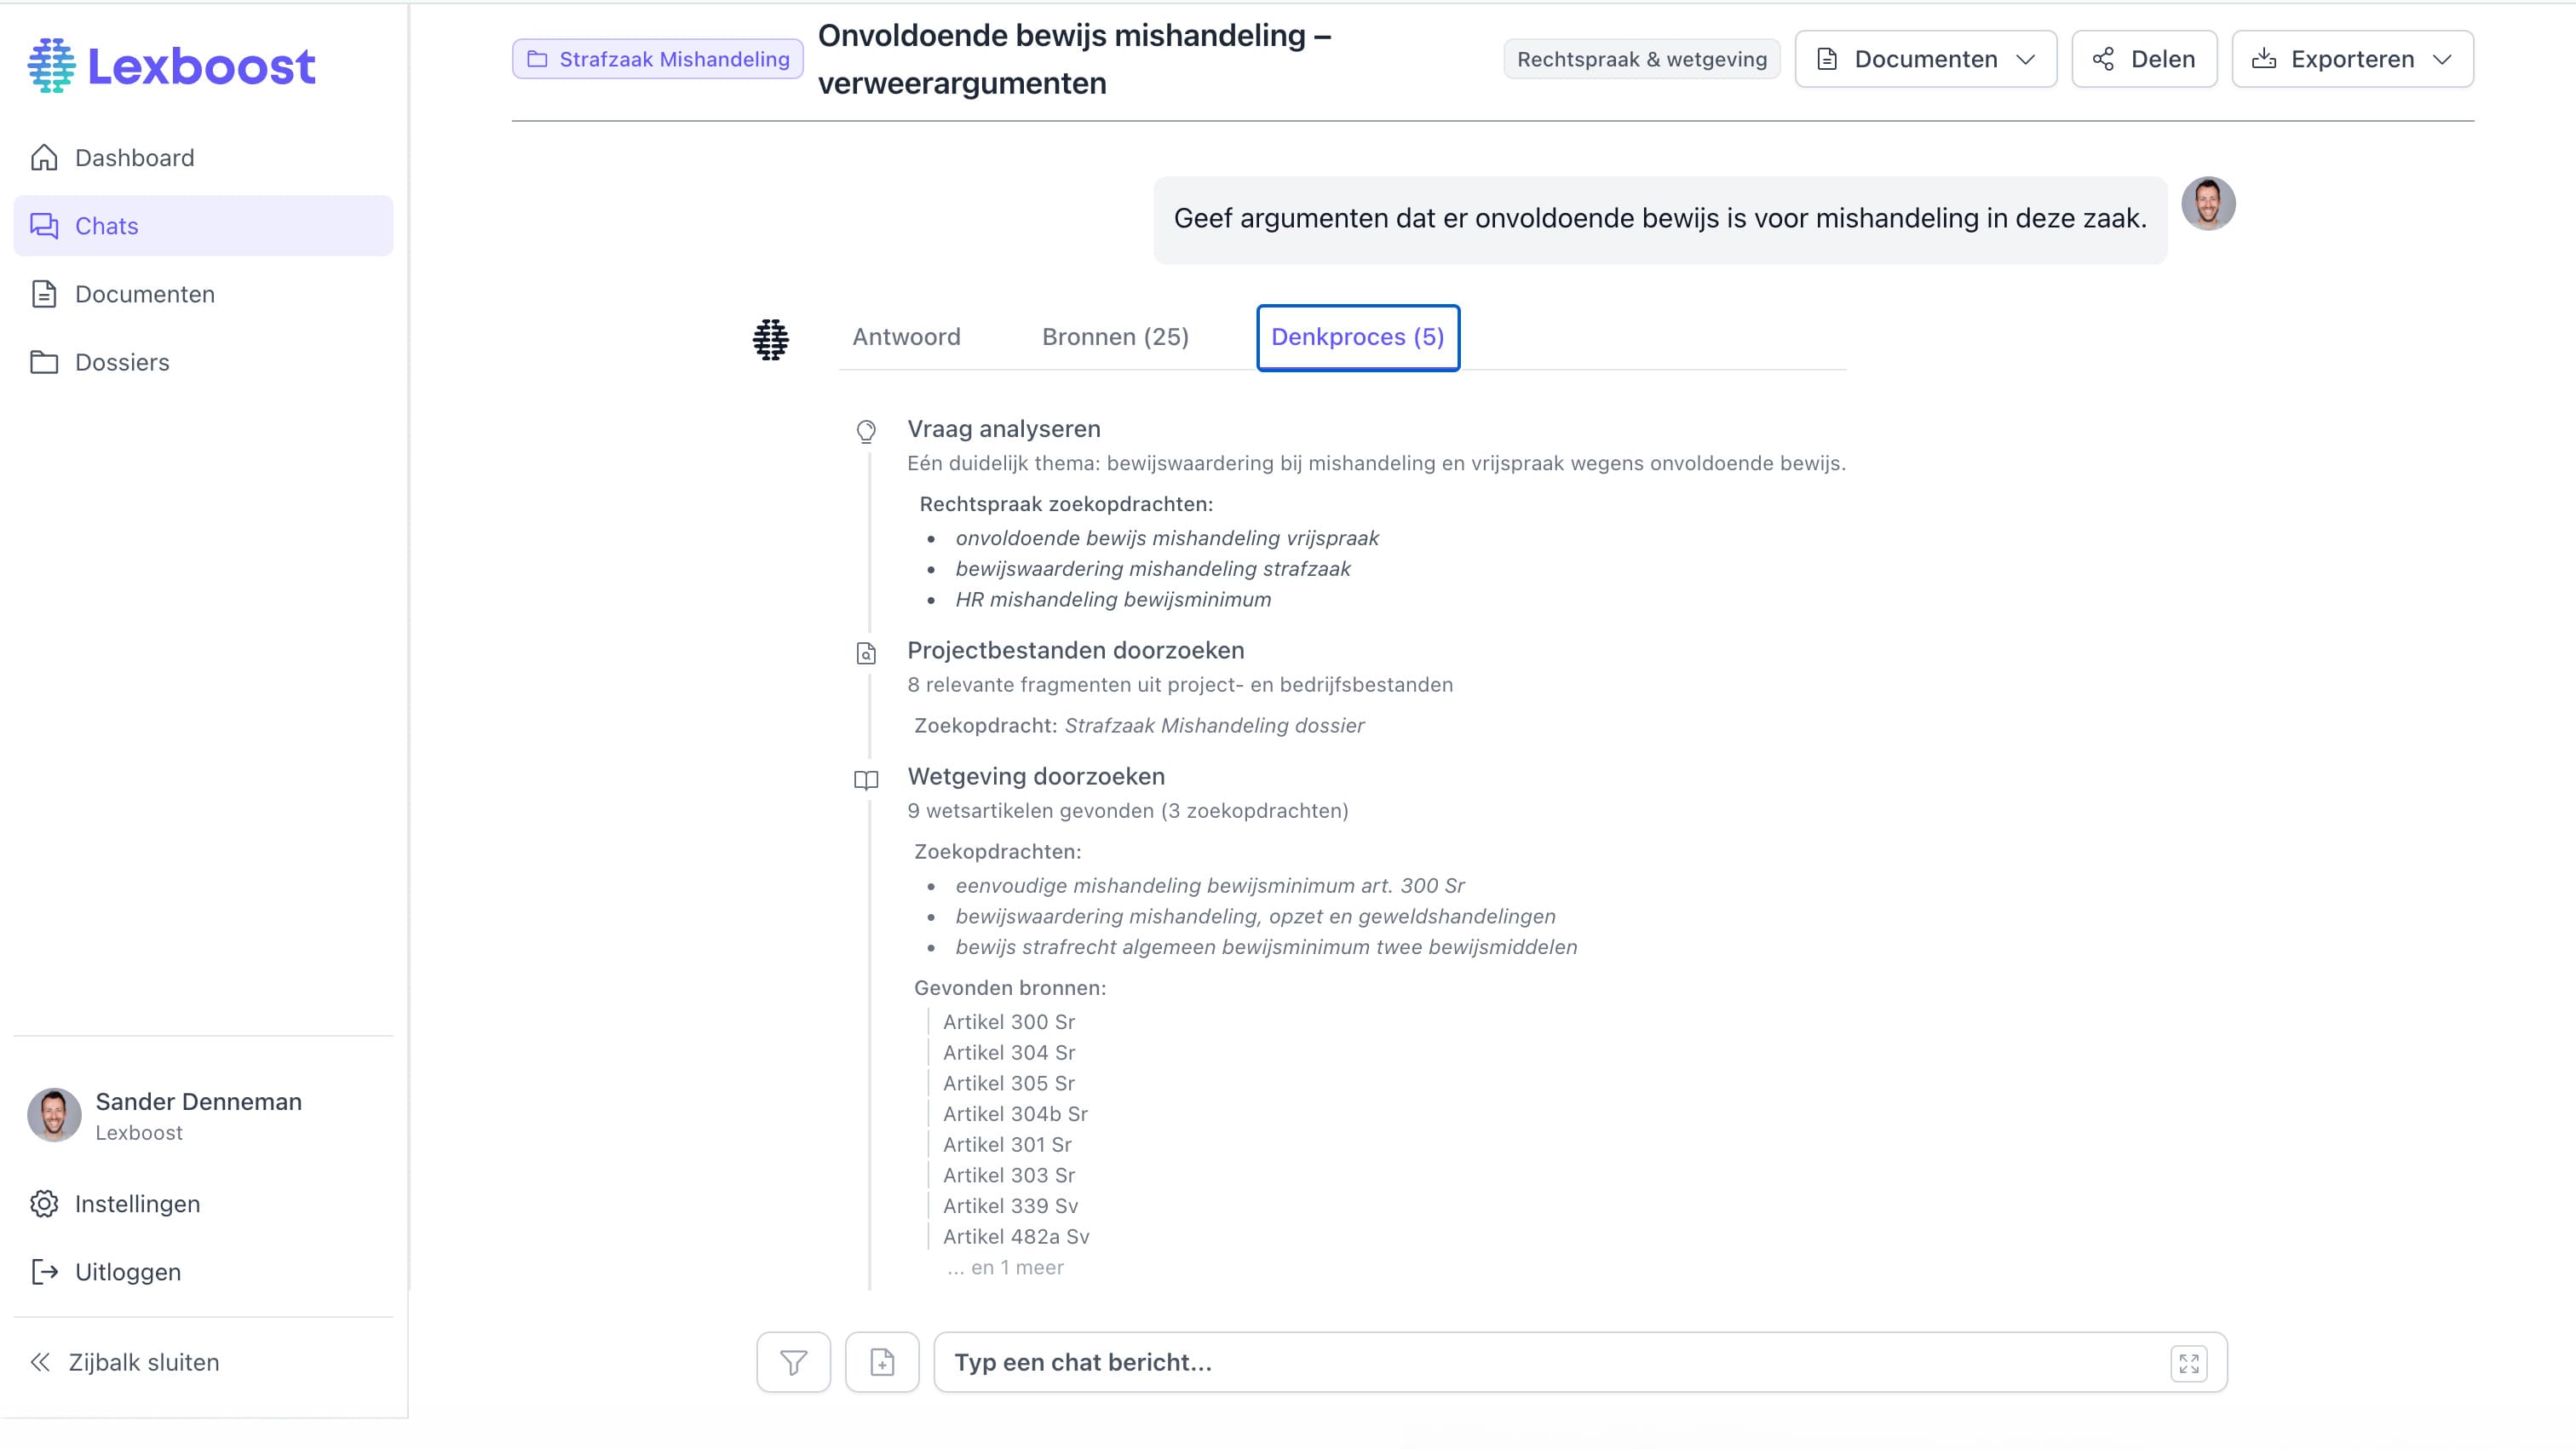Switch to the Antwoord tab
This screenshot has height=1449, width=2576.
coord(906,337)
